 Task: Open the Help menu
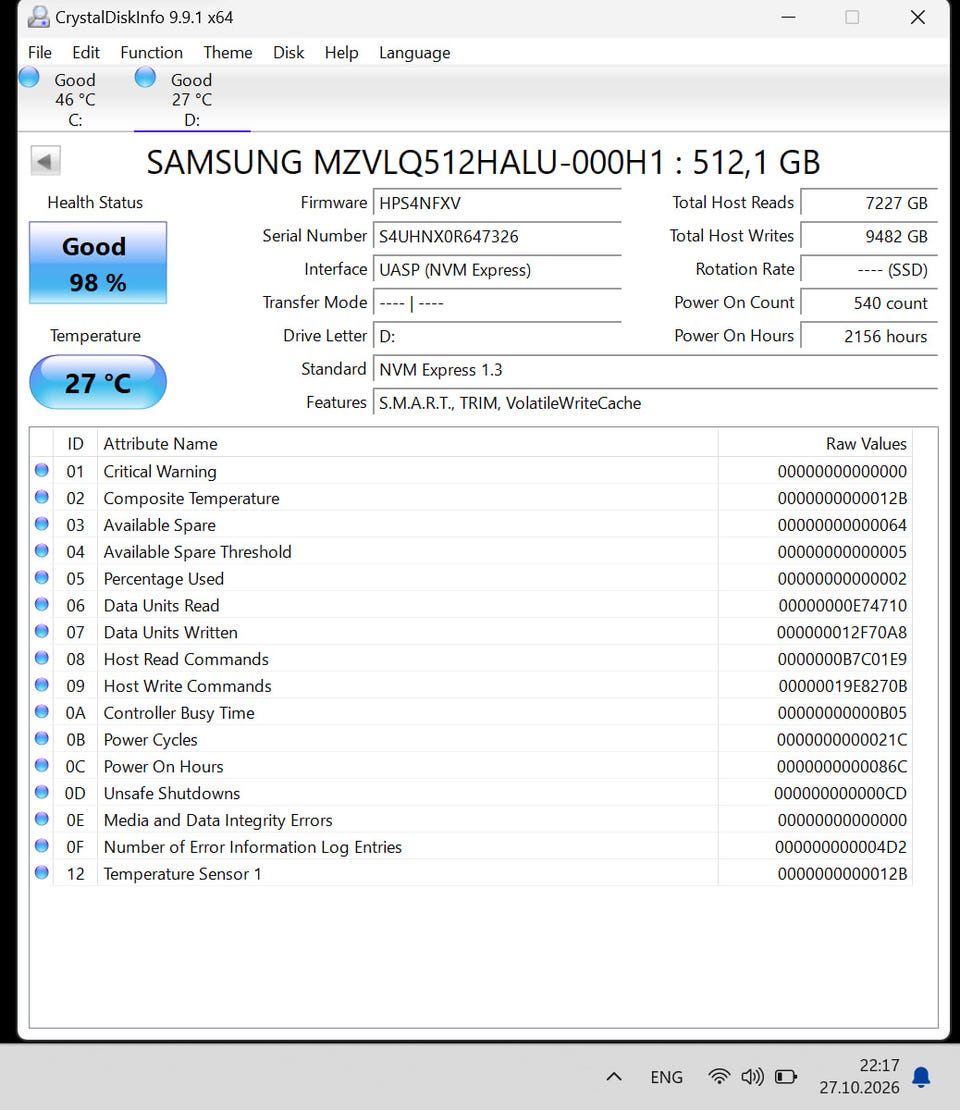point(341,52)
